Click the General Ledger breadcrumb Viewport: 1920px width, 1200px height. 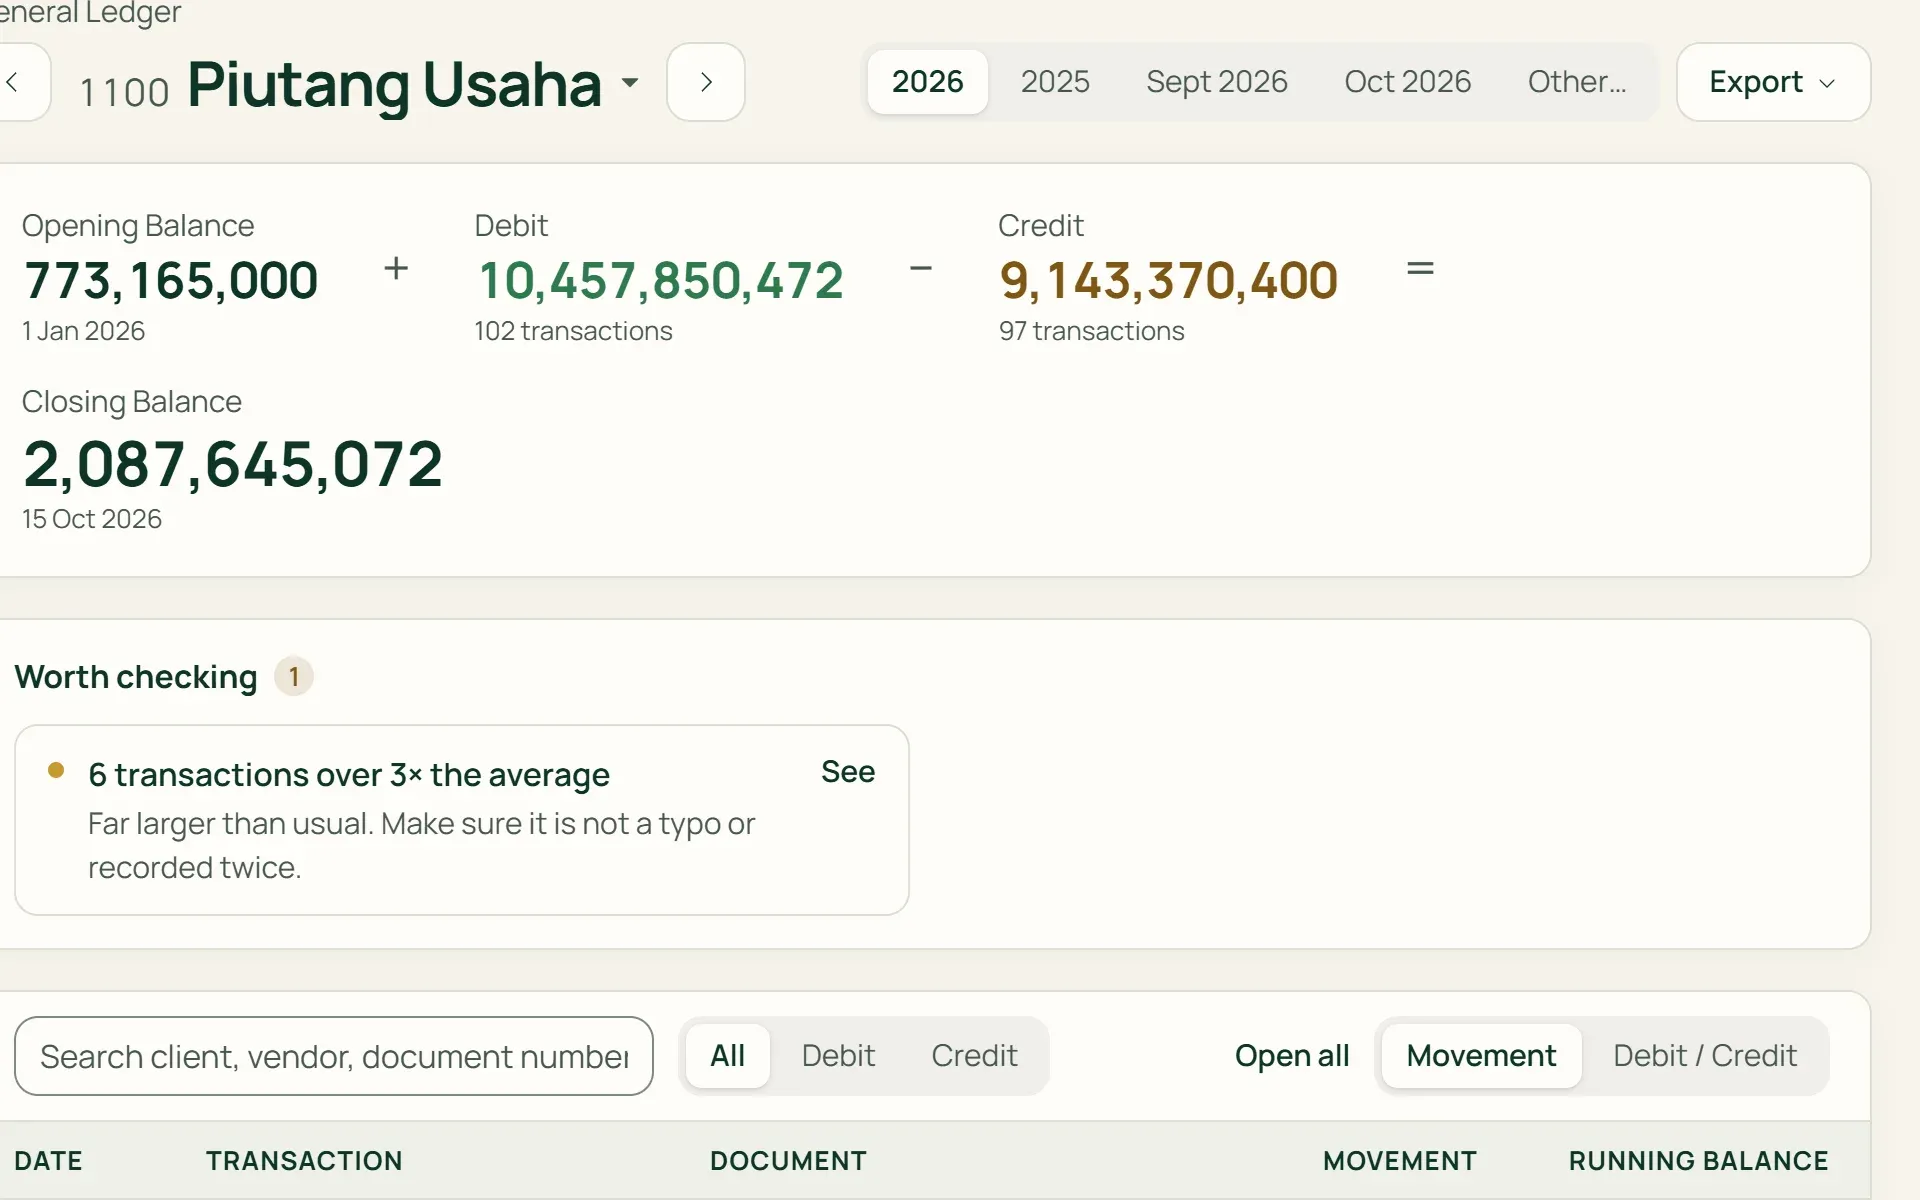coord(90,13)
